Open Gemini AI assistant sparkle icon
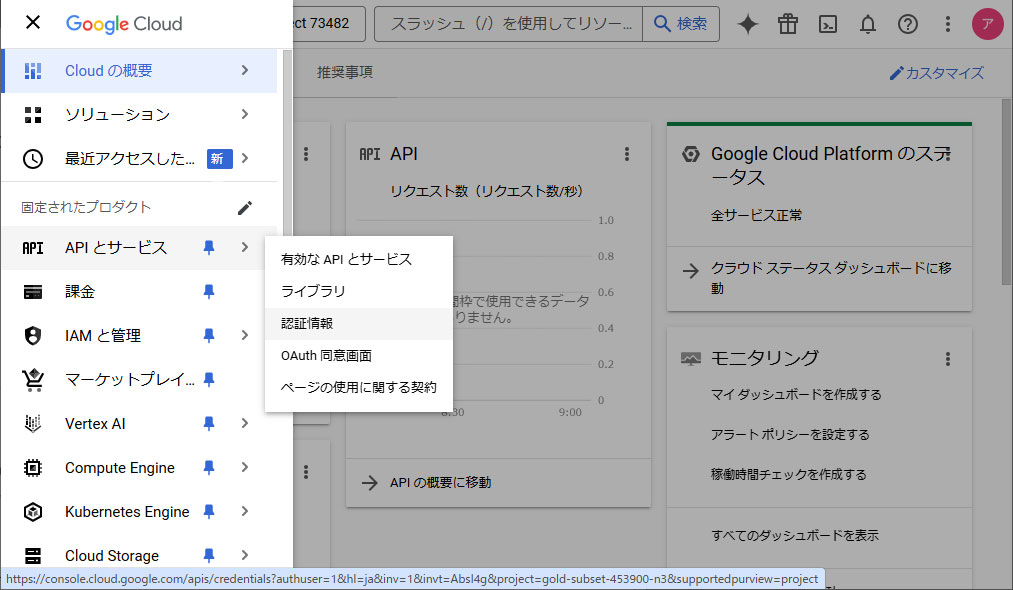 click(x=747, y=24)
